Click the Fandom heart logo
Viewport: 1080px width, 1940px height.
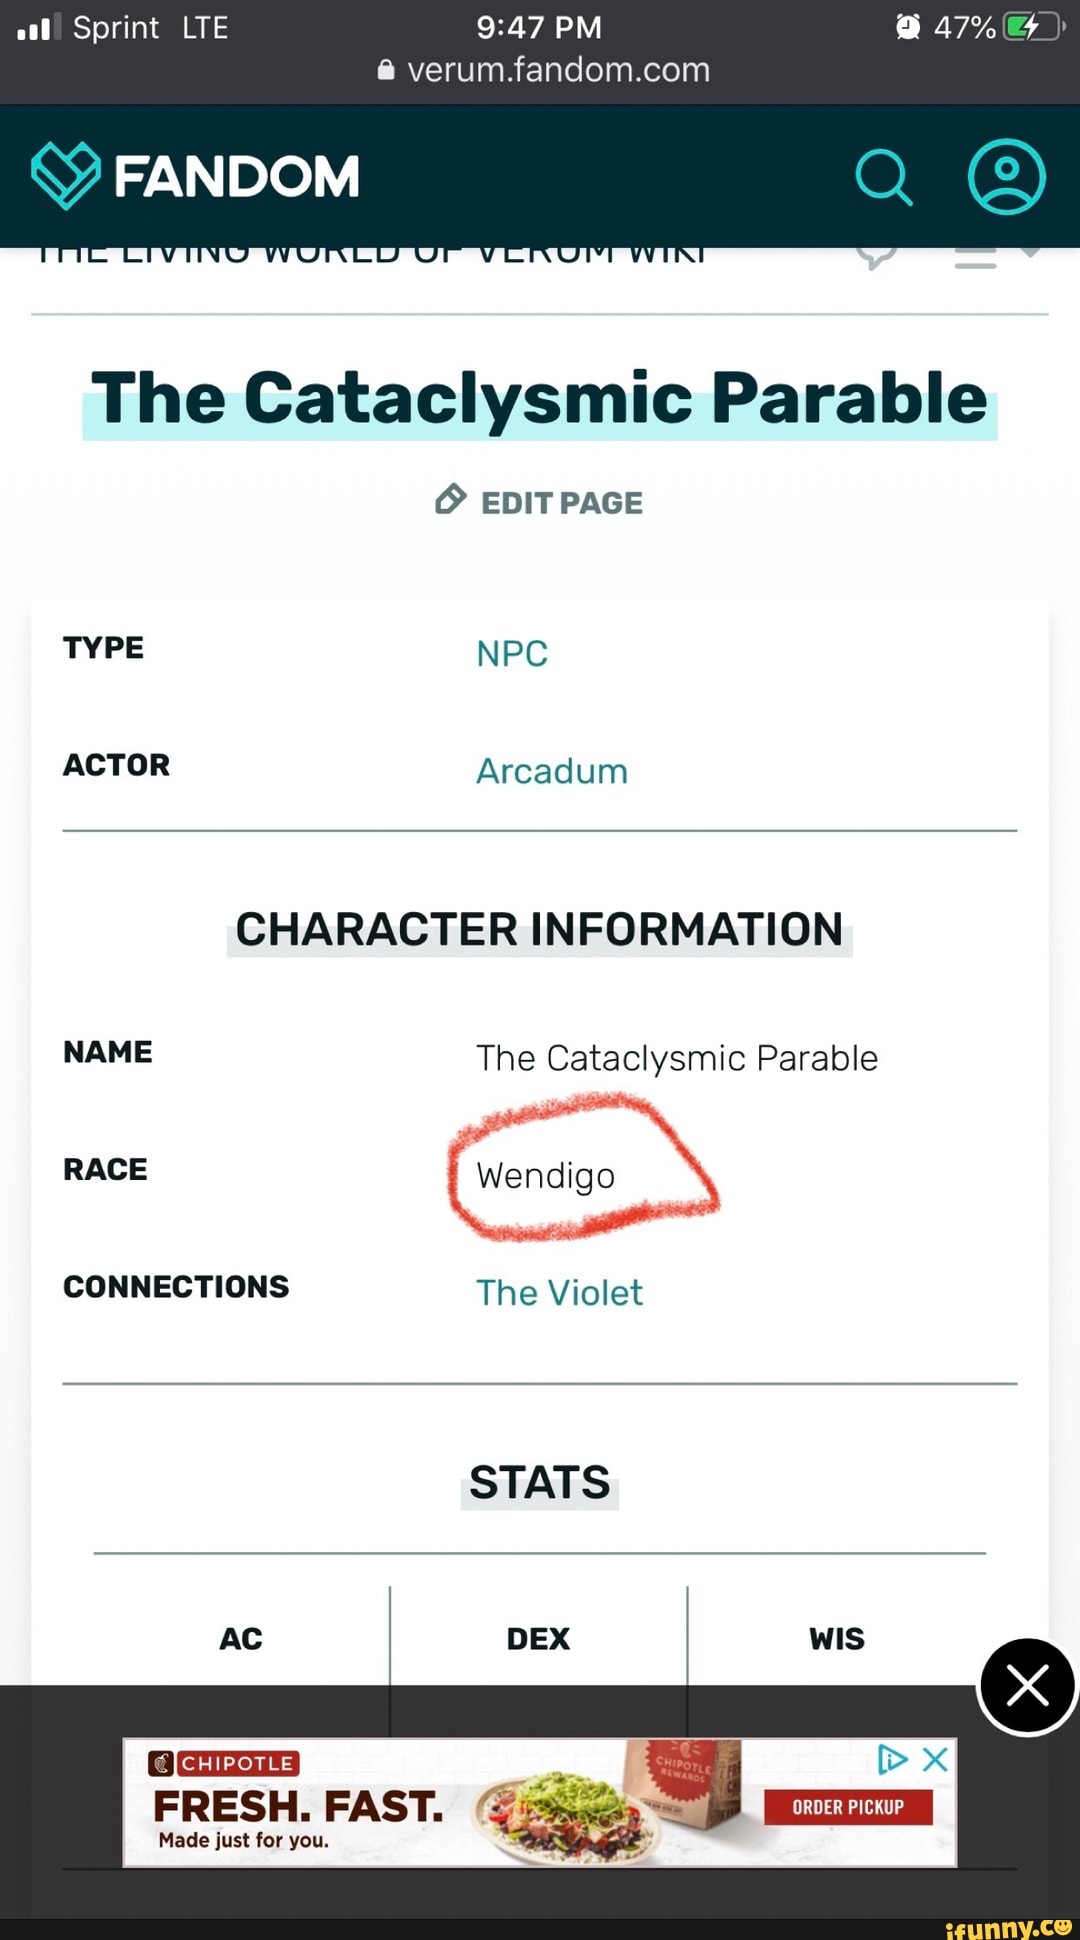click(66, 175)
